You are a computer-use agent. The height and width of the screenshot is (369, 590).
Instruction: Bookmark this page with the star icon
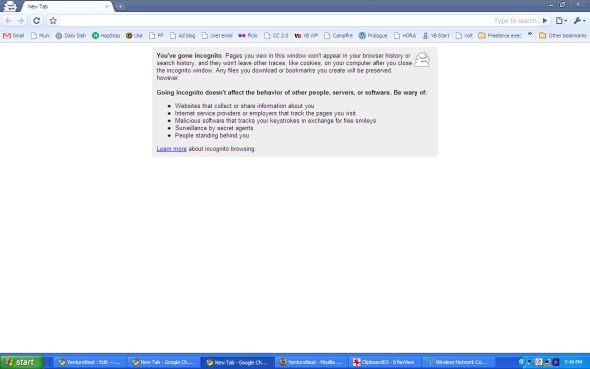(x=53, y=21)
